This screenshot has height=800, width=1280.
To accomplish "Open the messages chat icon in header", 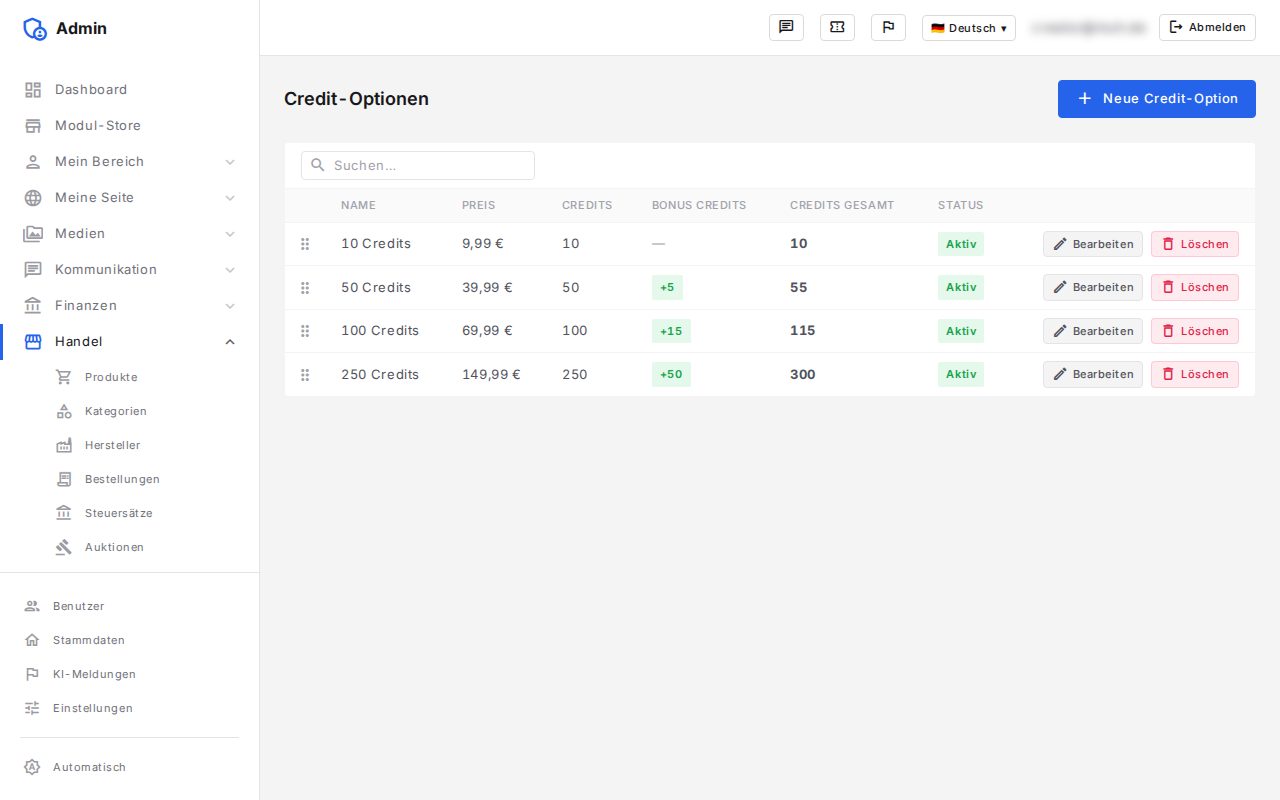I will (786, 27).
